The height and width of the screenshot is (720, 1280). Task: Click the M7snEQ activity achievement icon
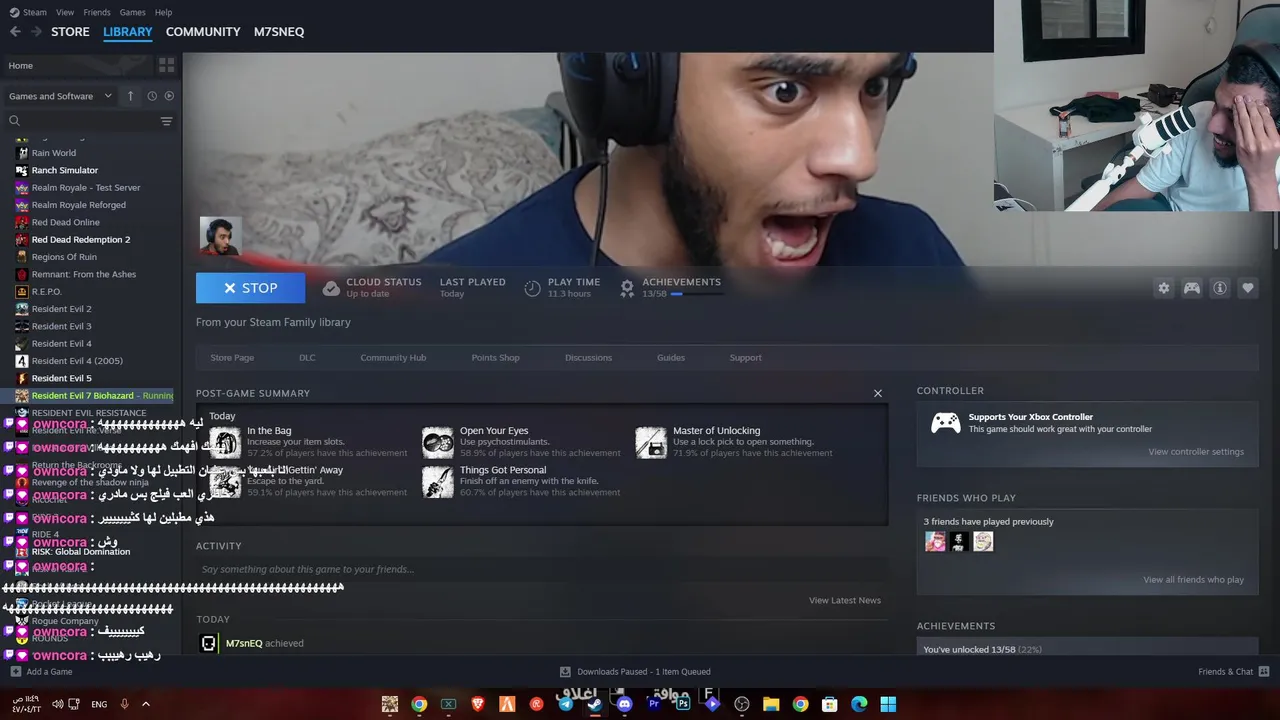point(208,643)
